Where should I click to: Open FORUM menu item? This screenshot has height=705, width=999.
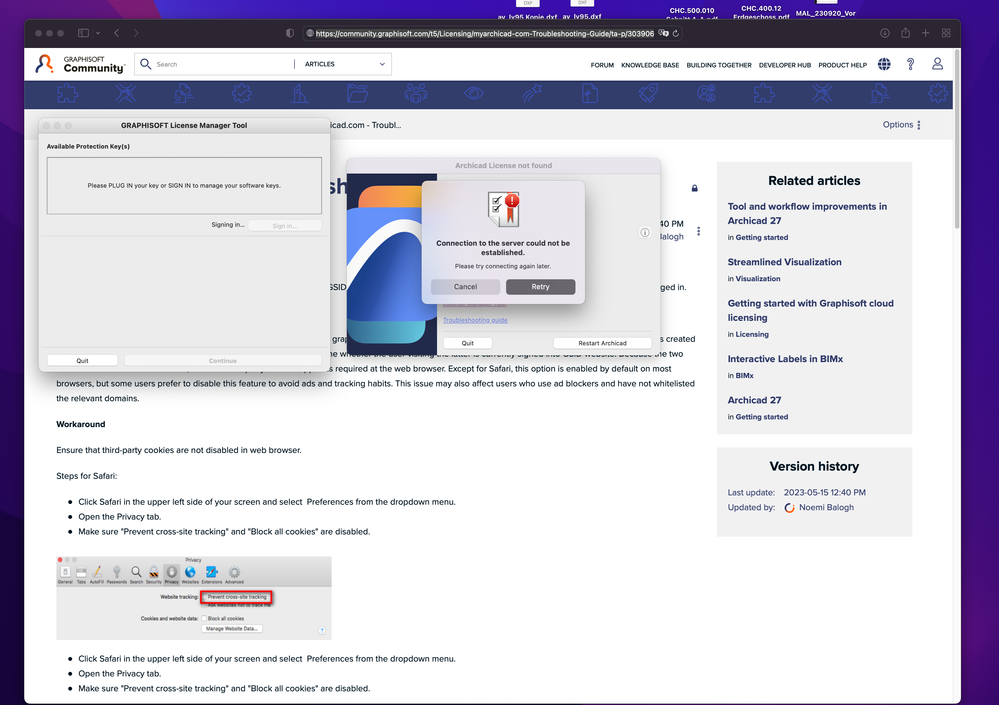pyautogui.click(x=601, y=65)
